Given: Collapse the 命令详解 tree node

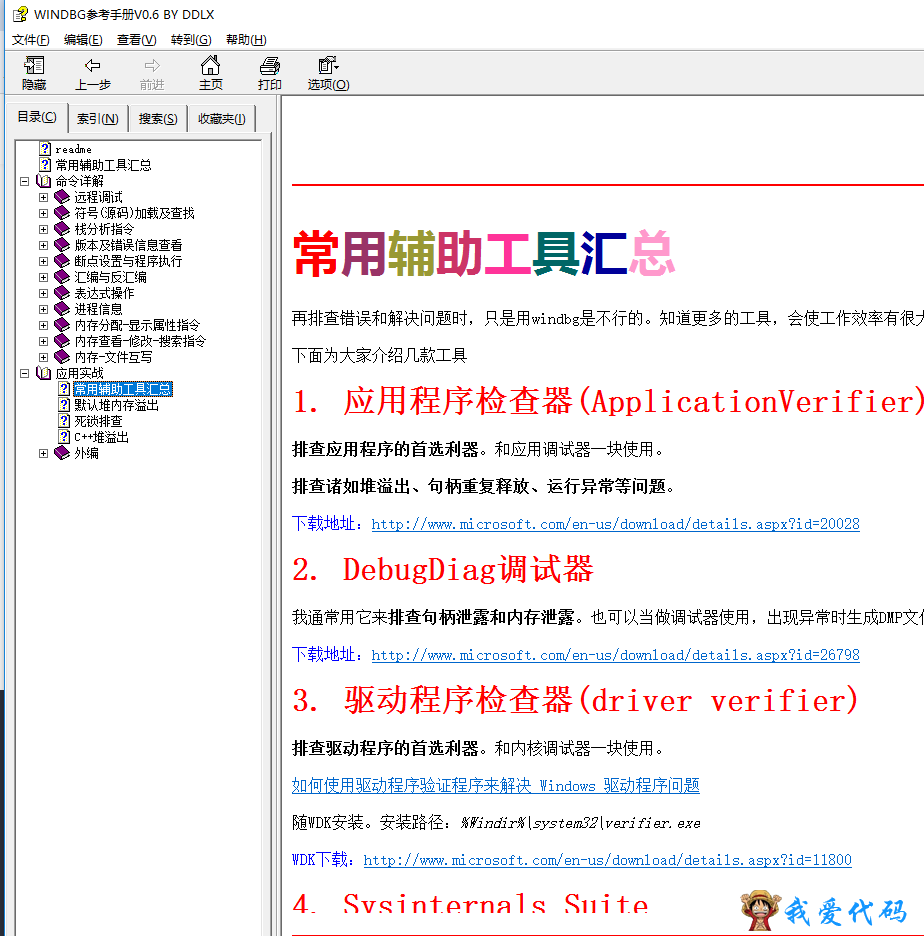Looking at the screenshot, I should [x=24, y=181].
